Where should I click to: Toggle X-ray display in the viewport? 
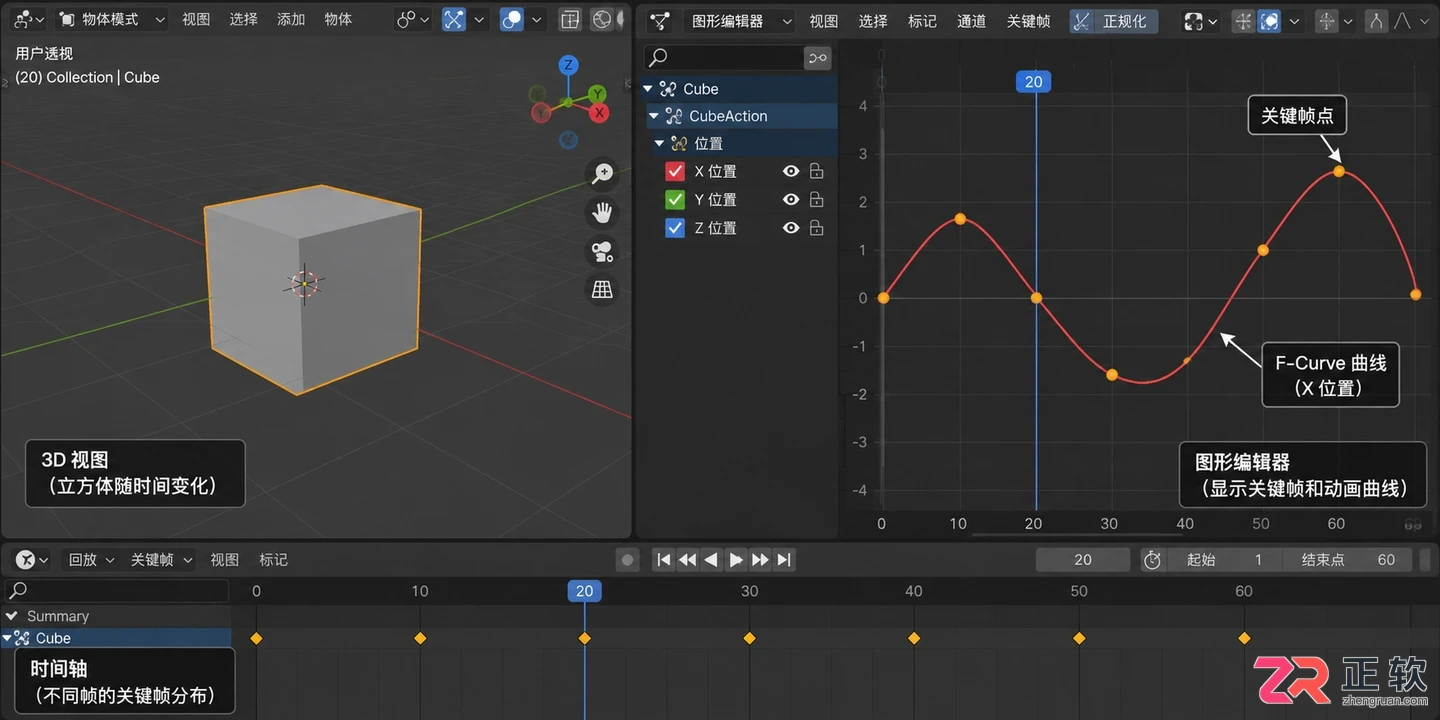tap(569, 19)
